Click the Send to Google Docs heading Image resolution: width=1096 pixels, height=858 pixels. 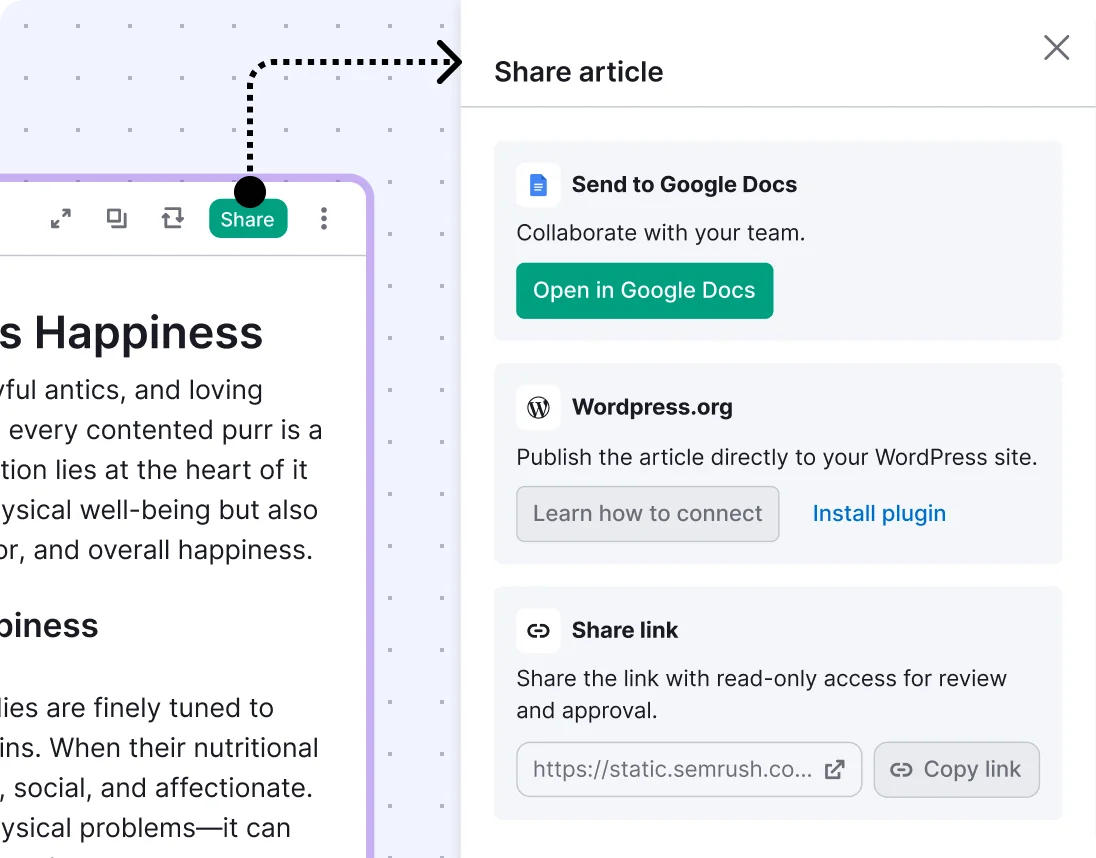[x=684, y=184]
